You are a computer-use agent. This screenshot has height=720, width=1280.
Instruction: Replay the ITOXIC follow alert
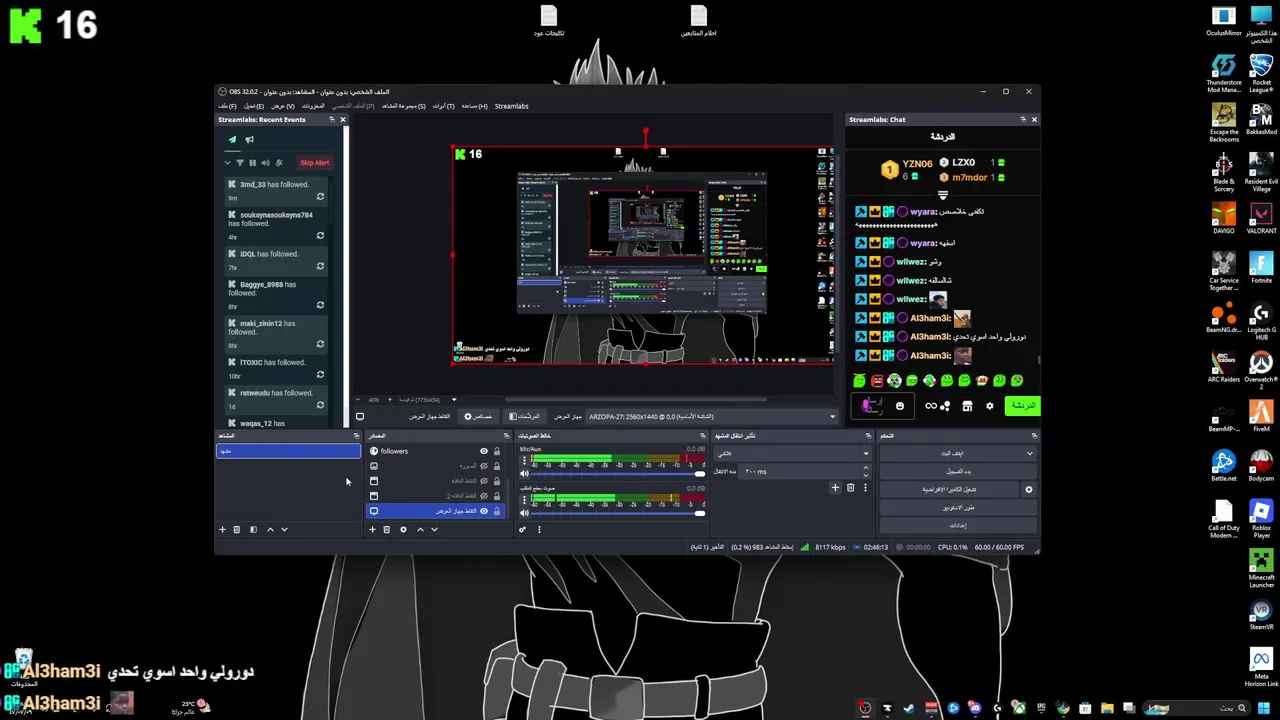320,375
